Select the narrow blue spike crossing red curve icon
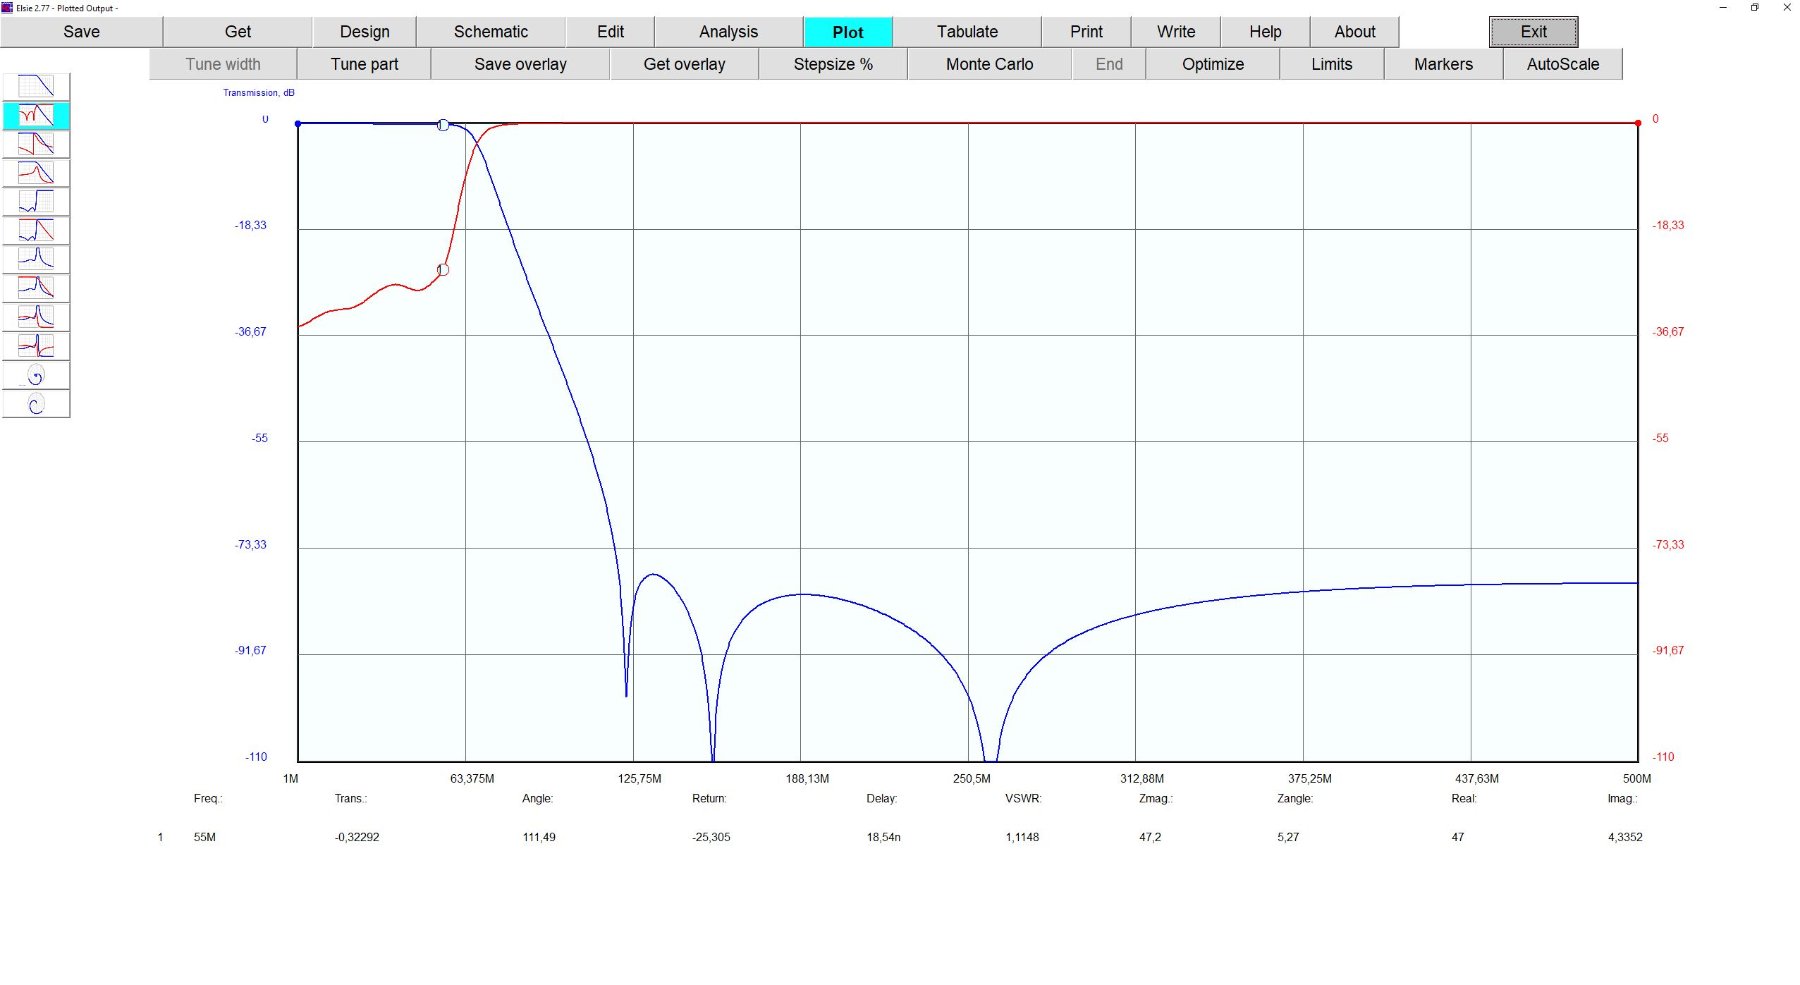 pyautogui.click(x=36, y=346)
